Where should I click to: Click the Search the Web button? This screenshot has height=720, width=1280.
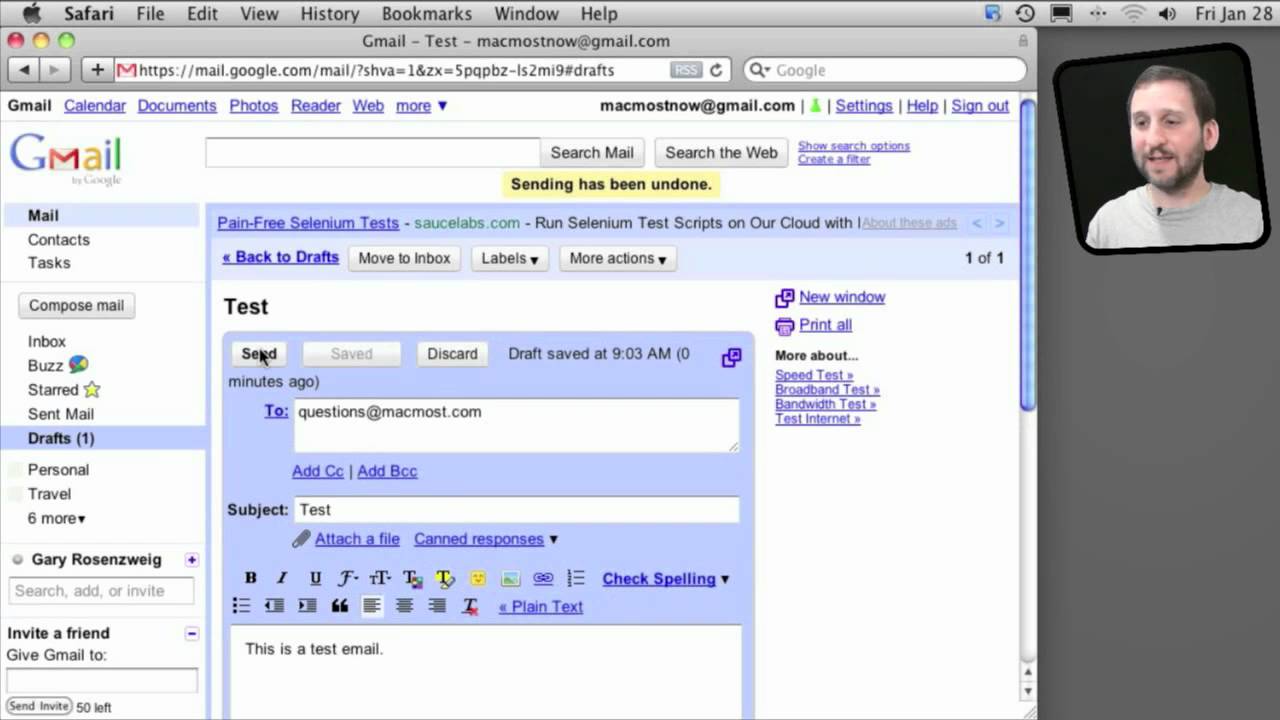(x=721, y=153)
